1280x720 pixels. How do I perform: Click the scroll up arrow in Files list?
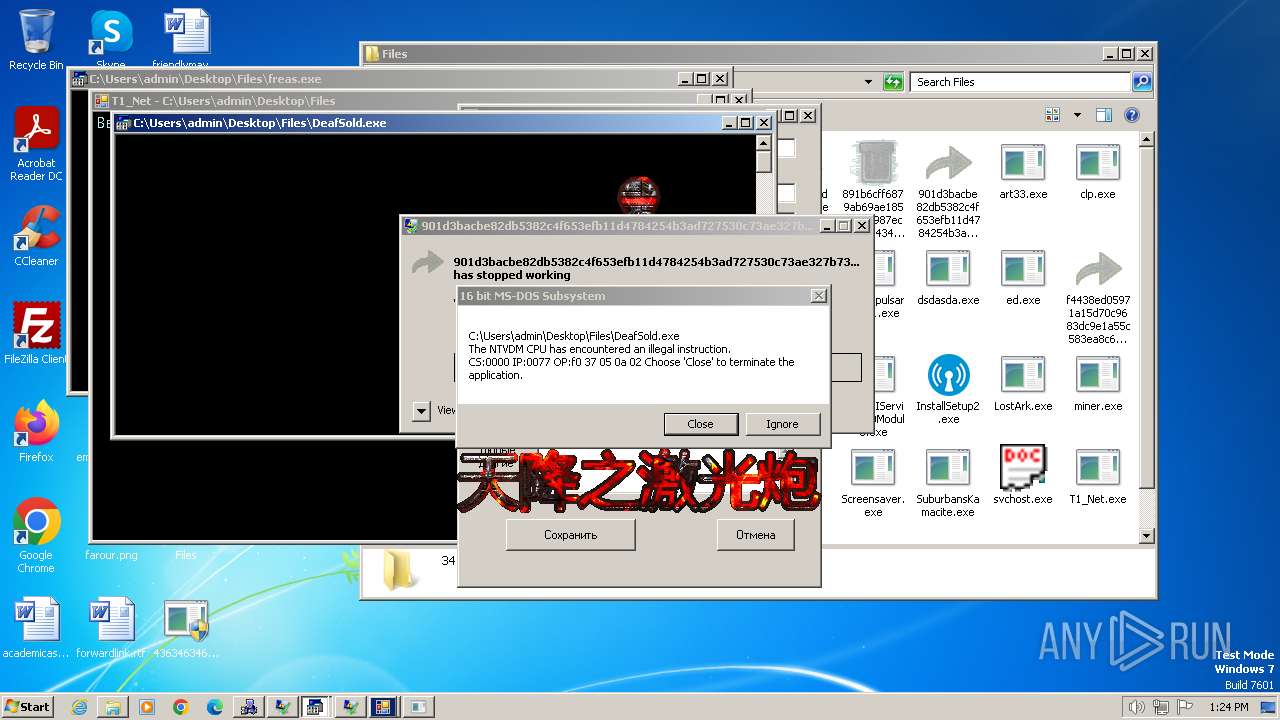point(1146,140)
